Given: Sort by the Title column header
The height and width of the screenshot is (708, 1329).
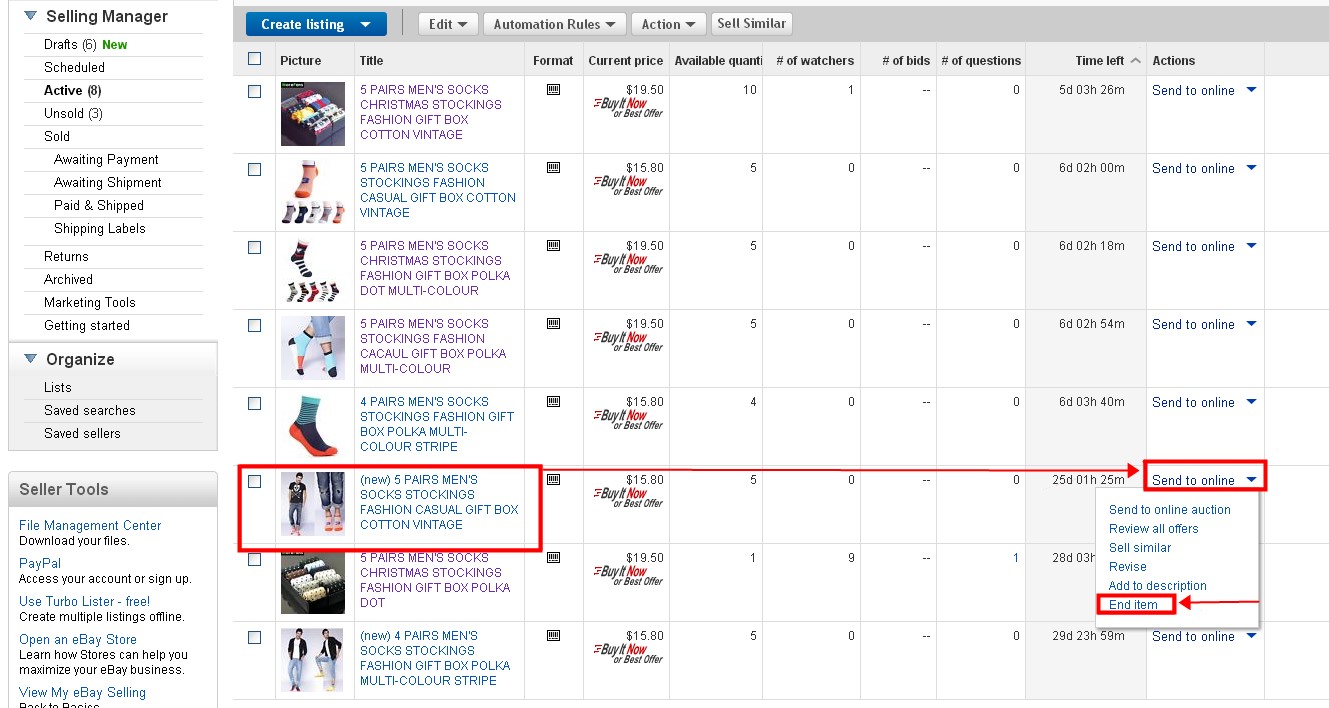Looking at the screenshot, I should point(371,61).
